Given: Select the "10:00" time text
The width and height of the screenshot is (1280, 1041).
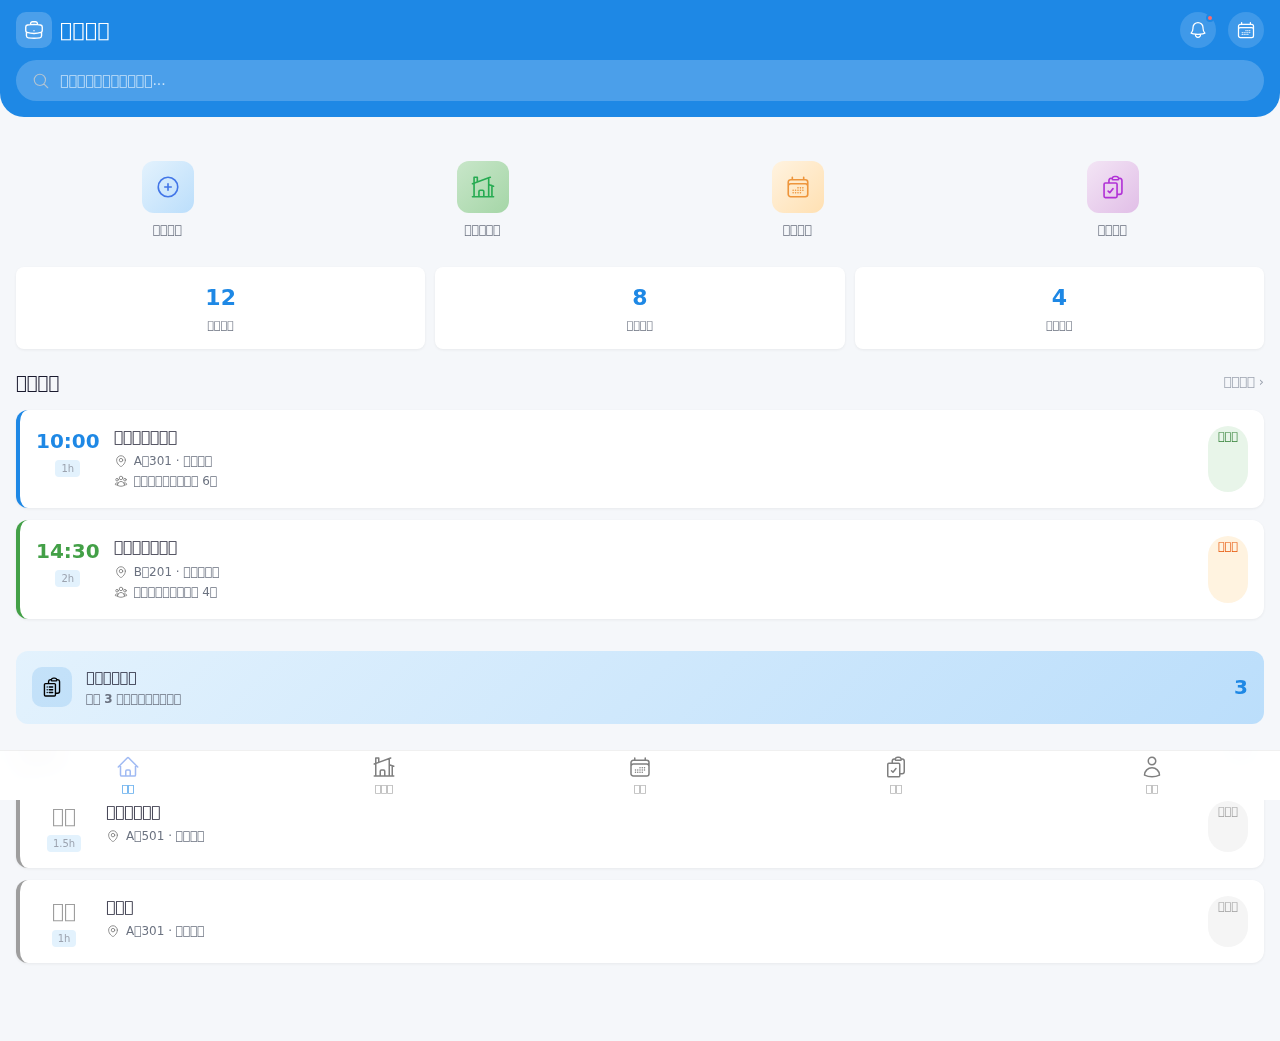Looking at the screenshot, I should pyautogui.click(x=68, y=441).
